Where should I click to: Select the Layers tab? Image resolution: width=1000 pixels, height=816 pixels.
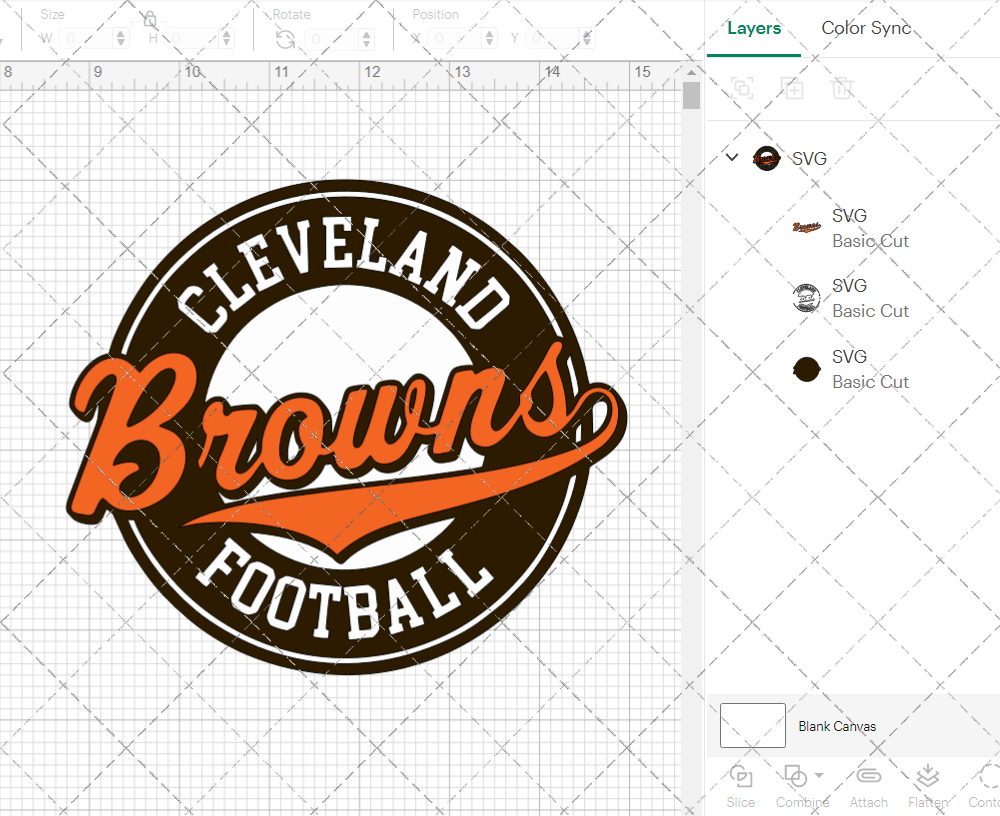(754, 28)
